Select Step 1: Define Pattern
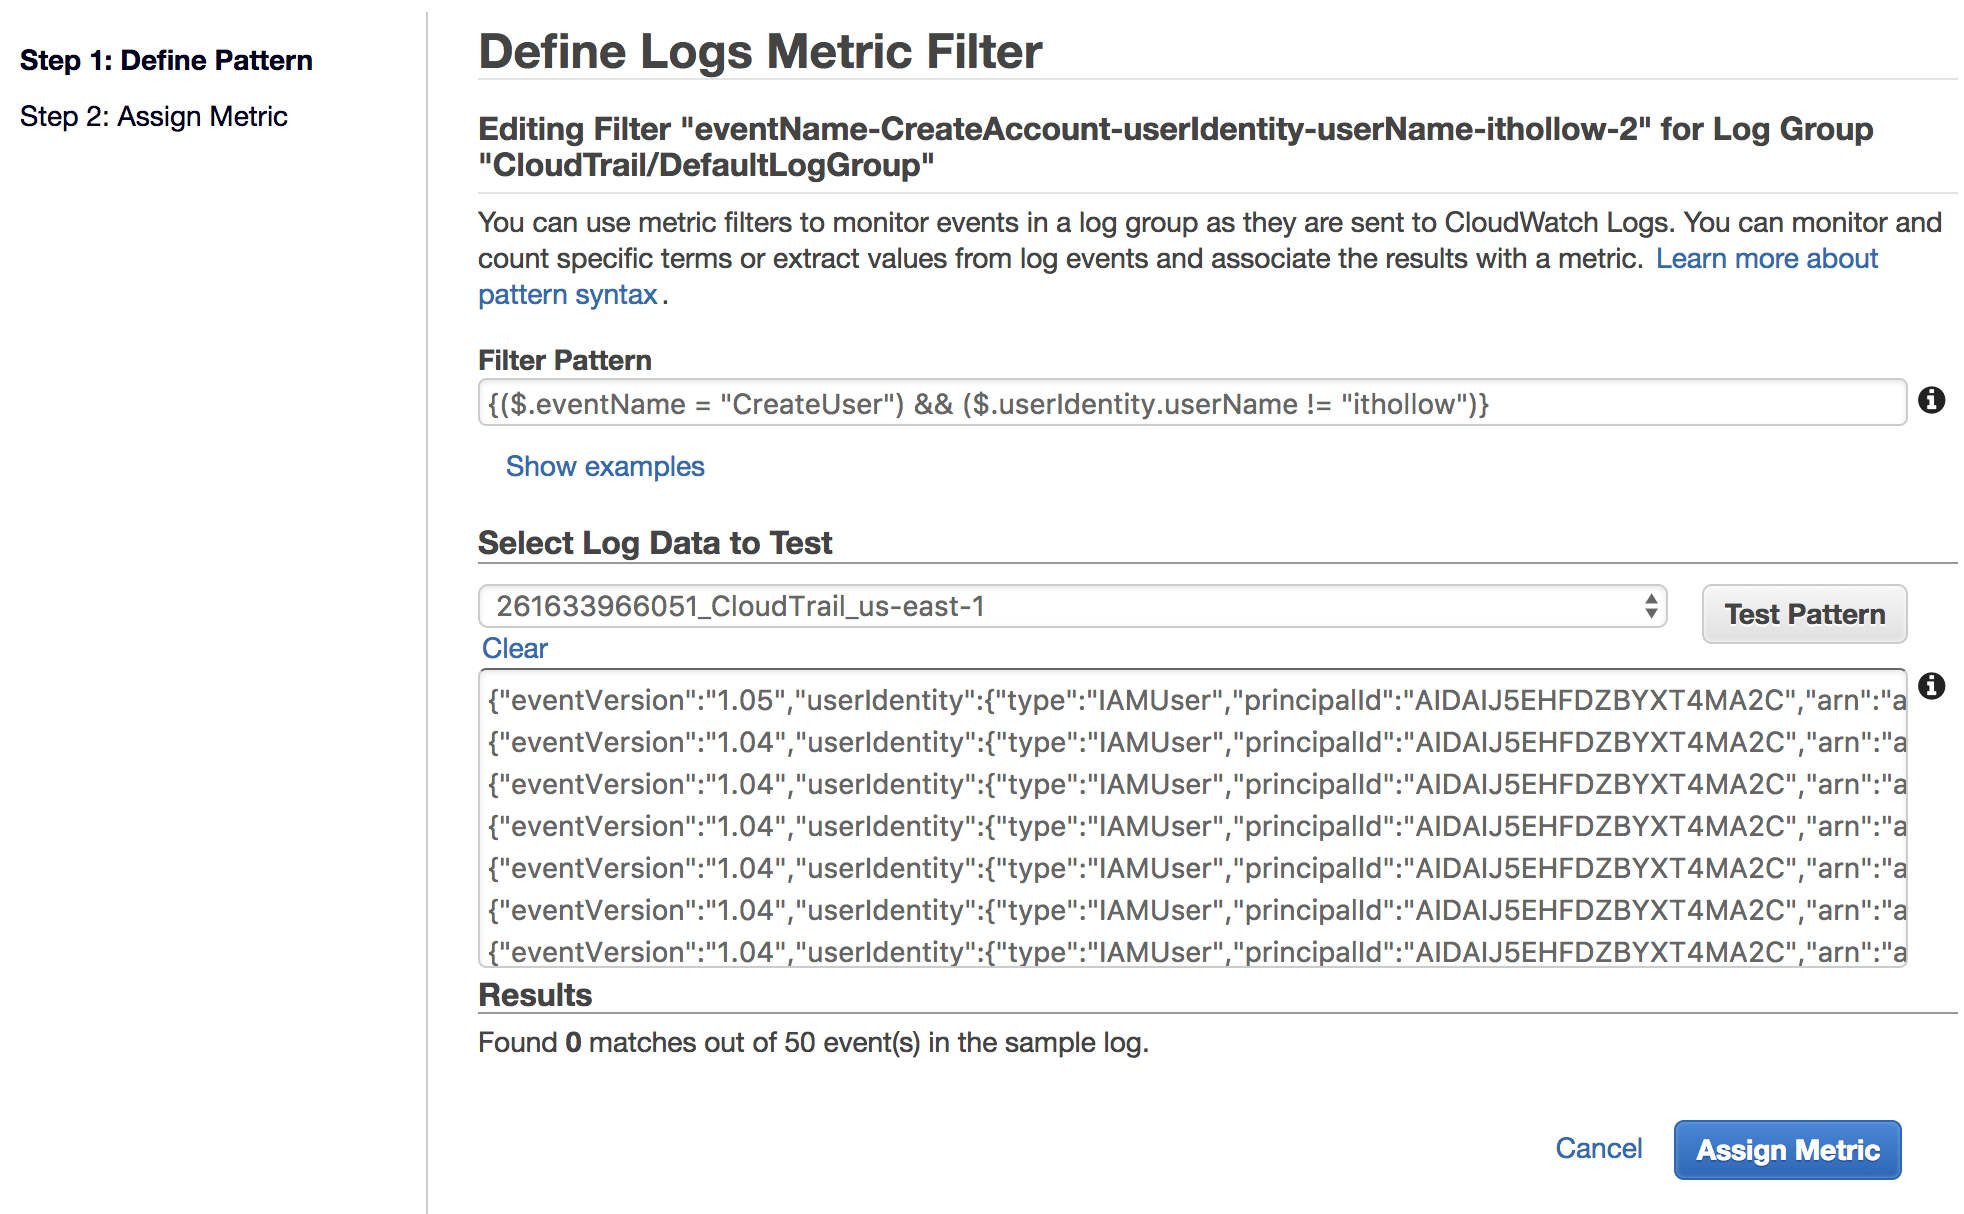1964x1214 pixels. (x=166, y=60)
